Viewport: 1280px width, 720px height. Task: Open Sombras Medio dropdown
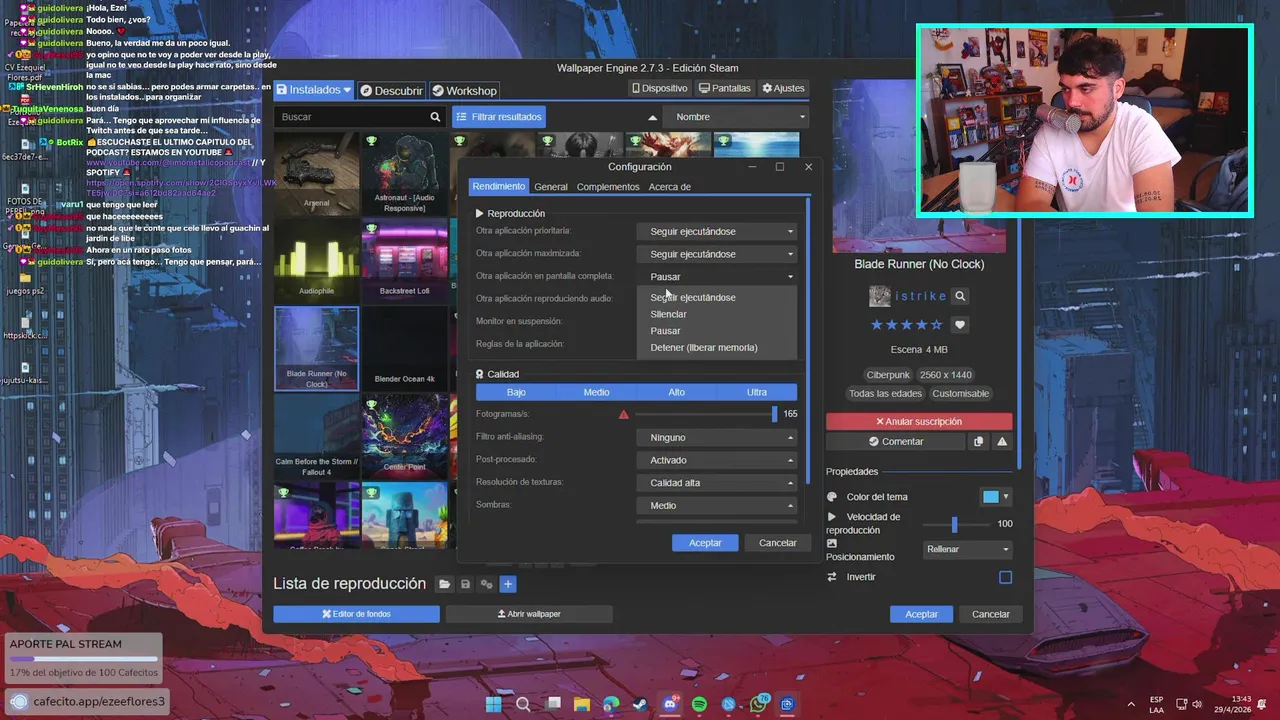[x=717, y=505]
